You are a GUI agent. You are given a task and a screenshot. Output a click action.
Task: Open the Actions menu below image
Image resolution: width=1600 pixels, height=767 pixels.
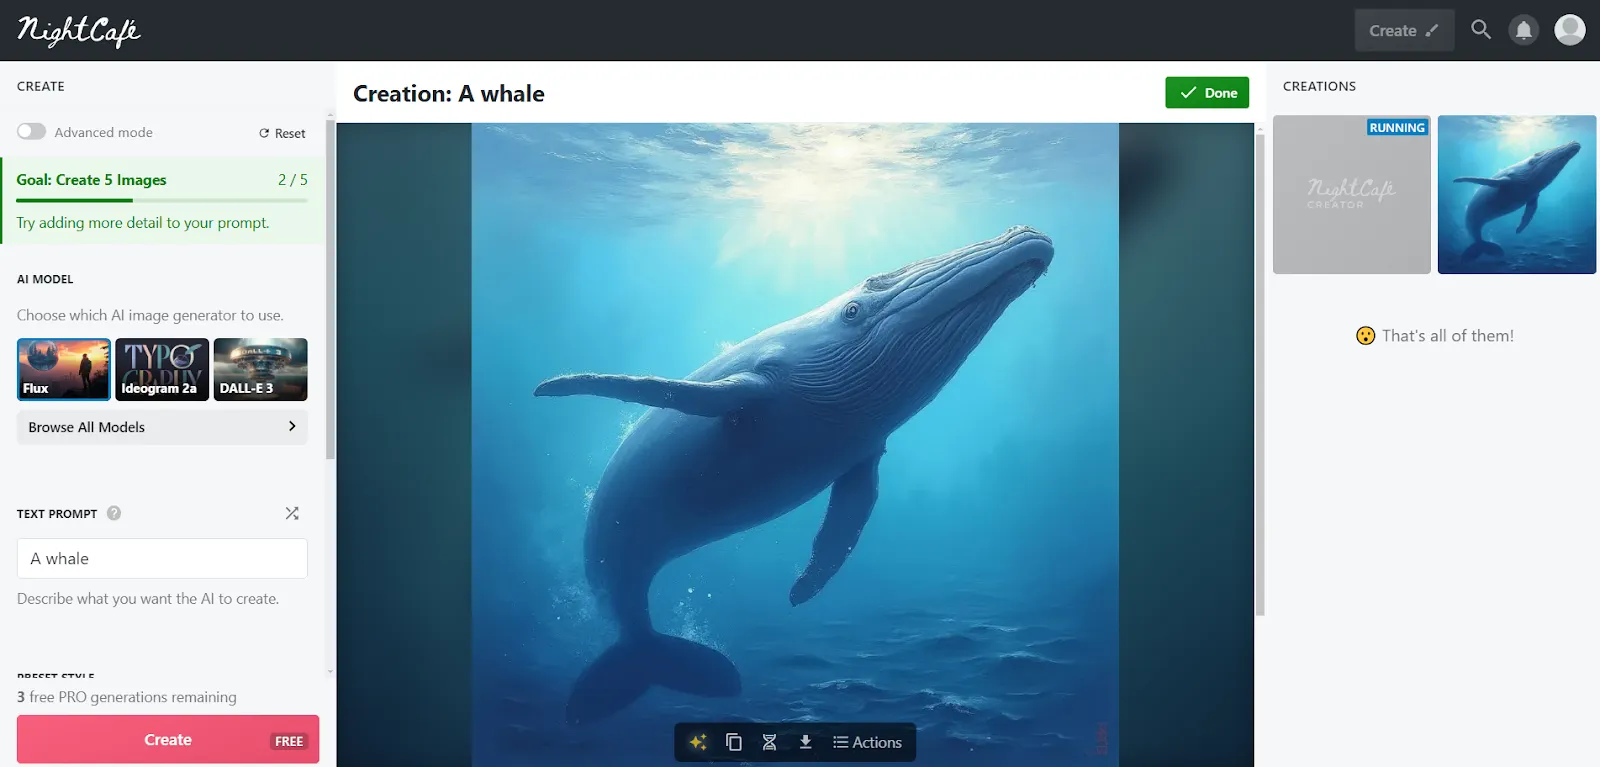pos(868,742)
